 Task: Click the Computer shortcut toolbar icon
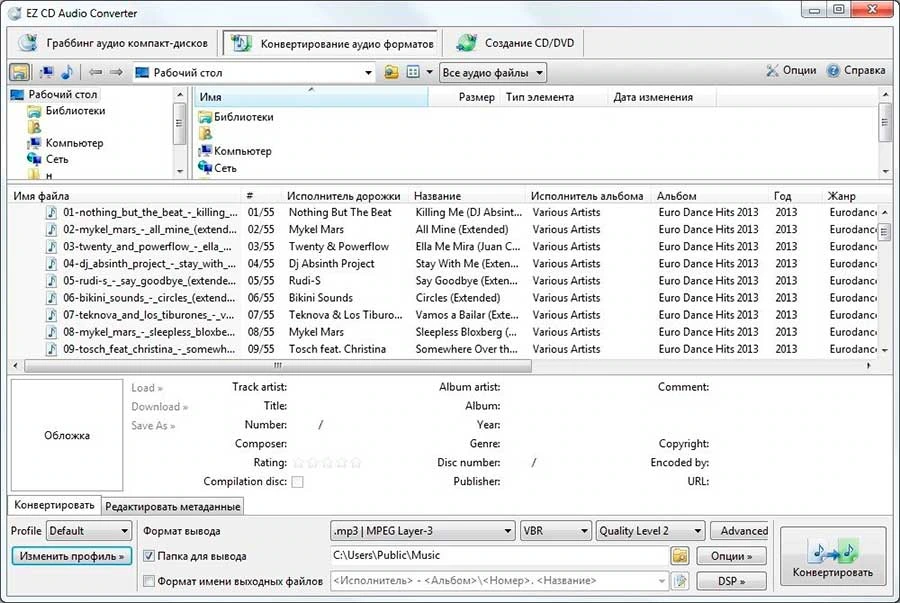click(x=47, y=72)
